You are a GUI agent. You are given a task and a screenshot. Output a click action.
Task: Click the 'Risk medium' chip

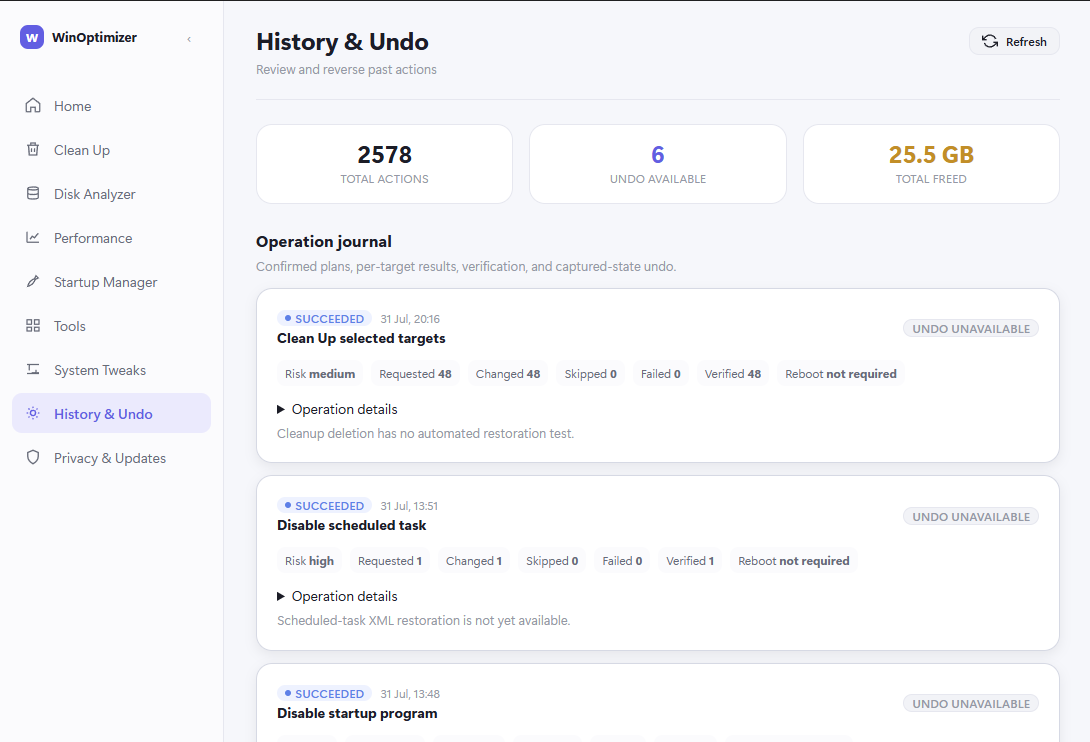point(320,373)
